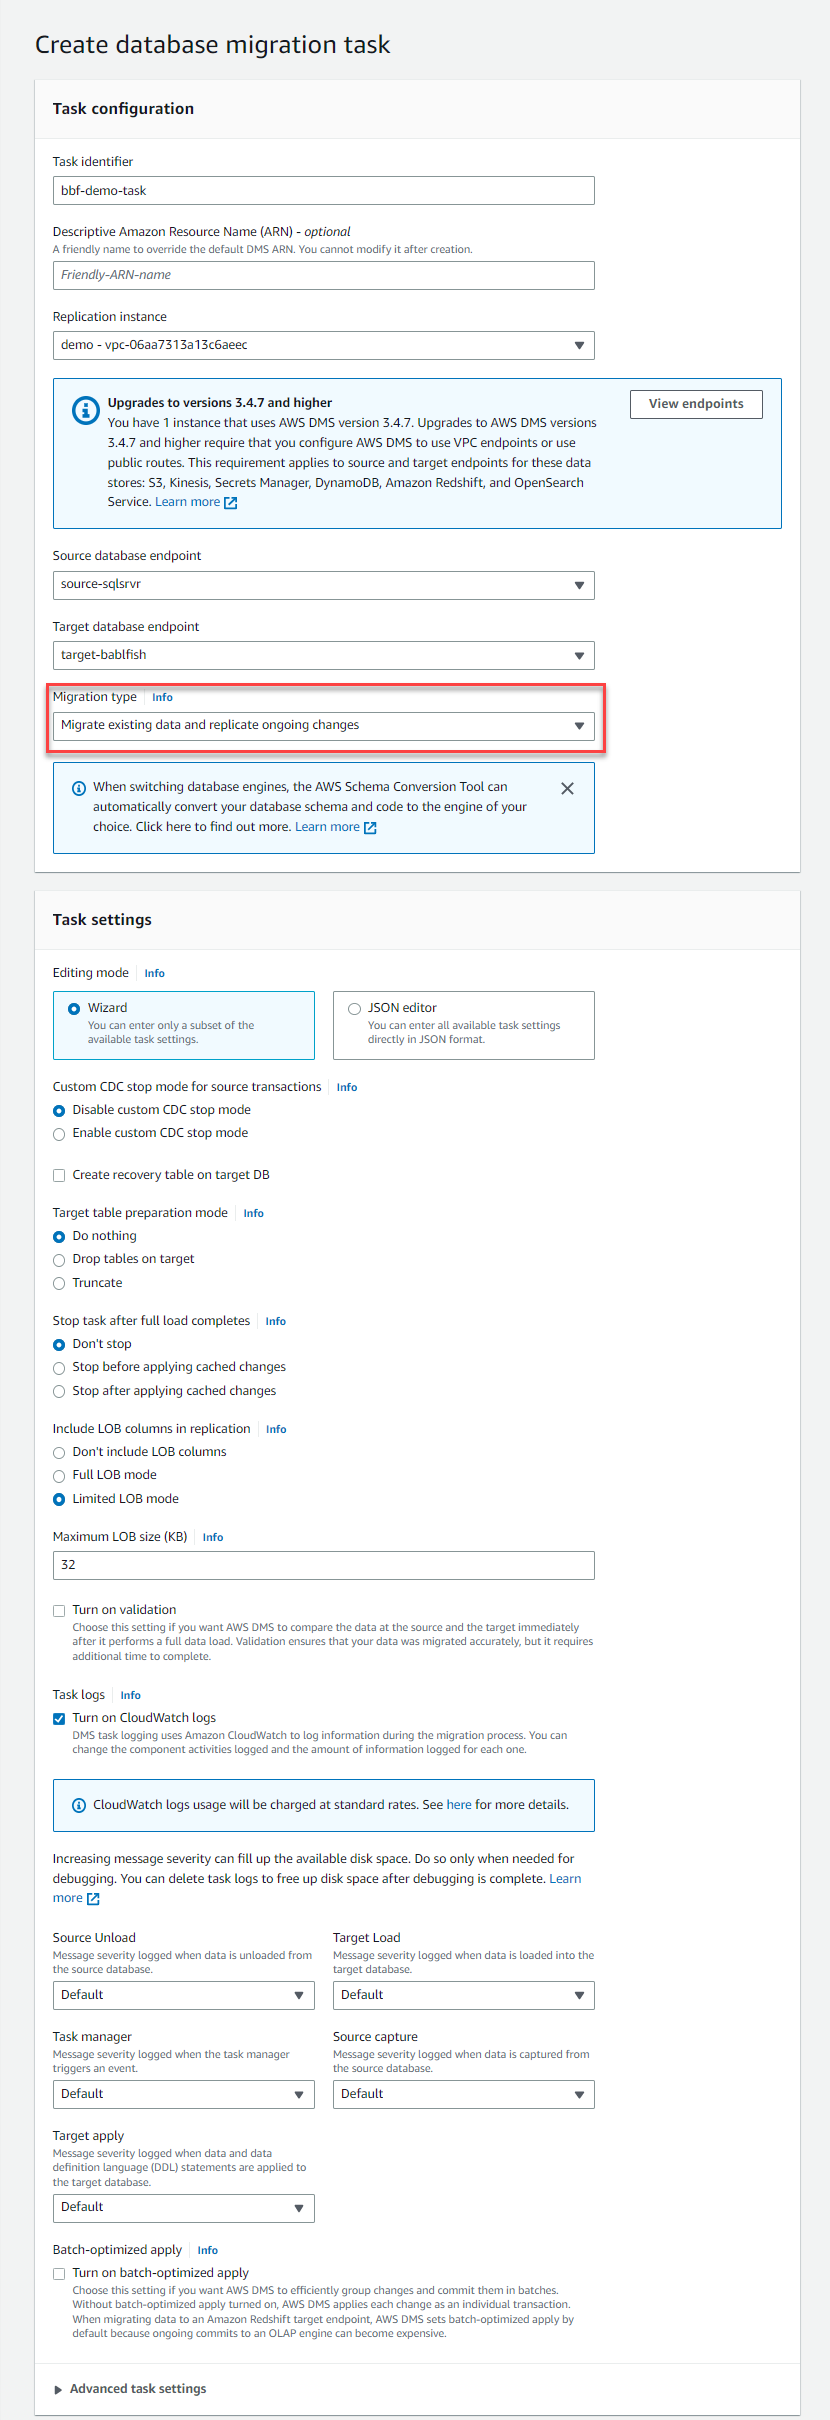Select the JSON editor editing mode
Screen dimensions: 830x2420
pyautogui.click(x=354, y=1009)
